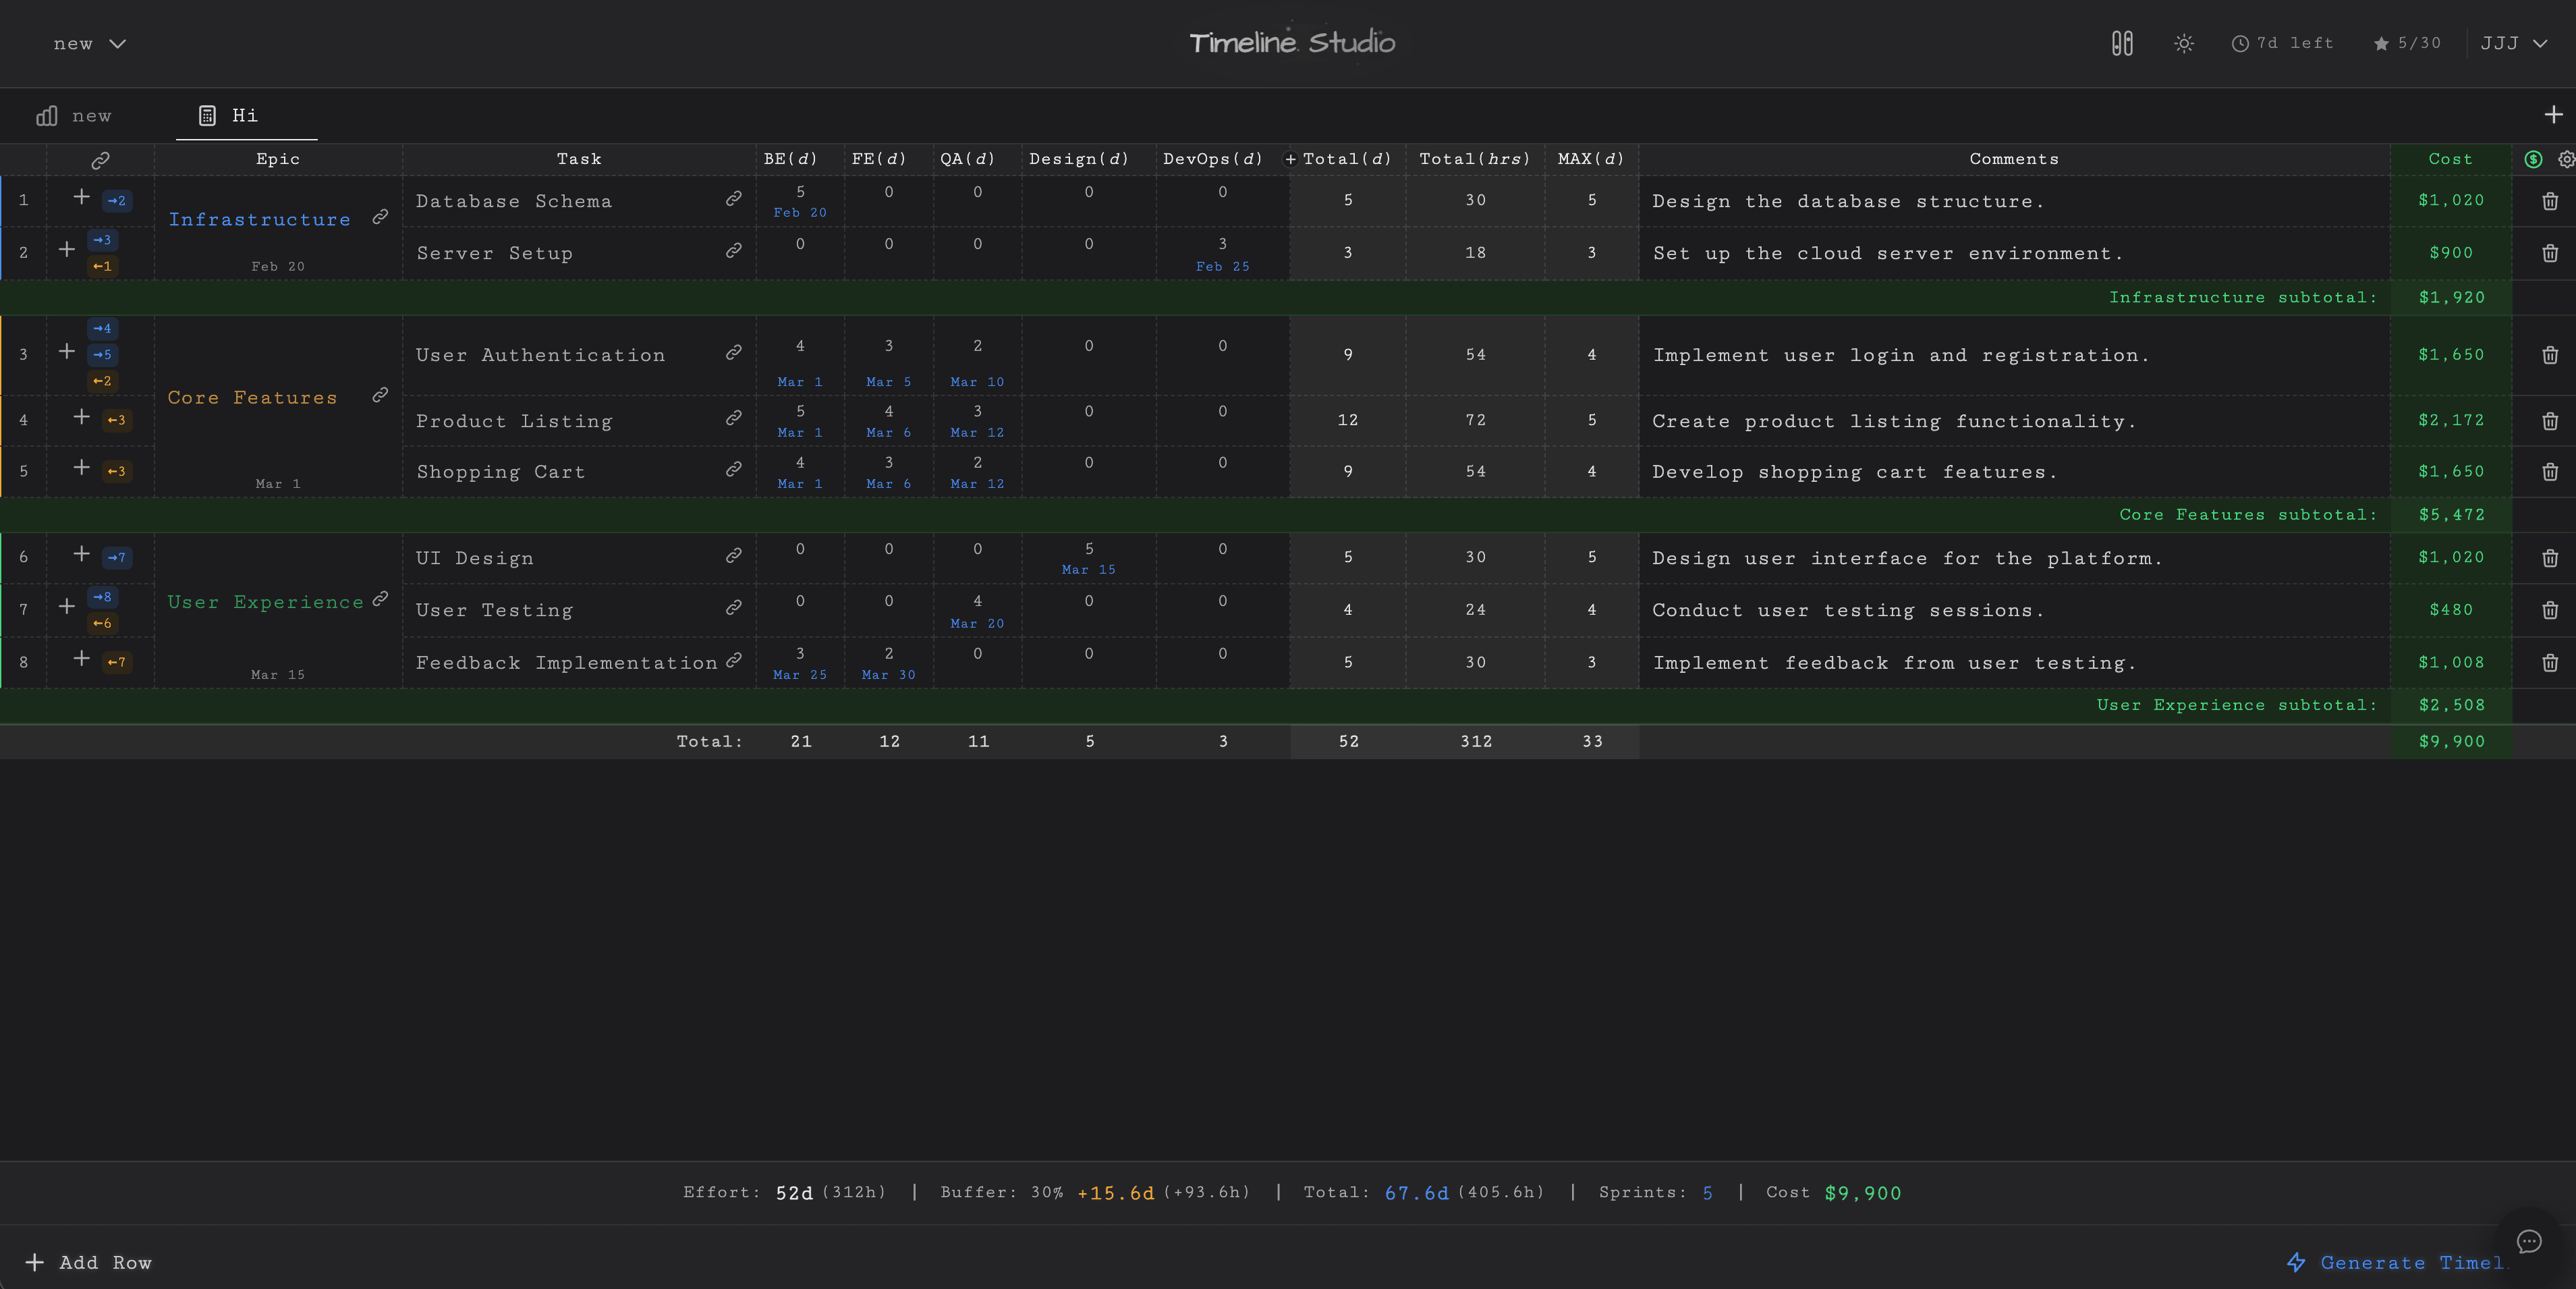The width and height of the screenshot is (2576, 1289).
Task: Click the link icon next to Core Features epic
Action: (379, 395)
